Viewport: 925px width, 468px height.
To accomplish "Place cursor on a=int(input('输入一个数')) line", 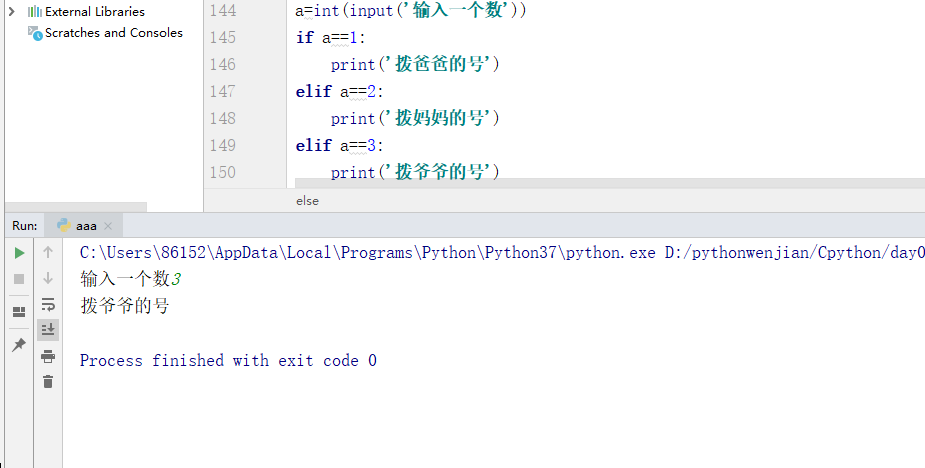I will tap(411, 10).
